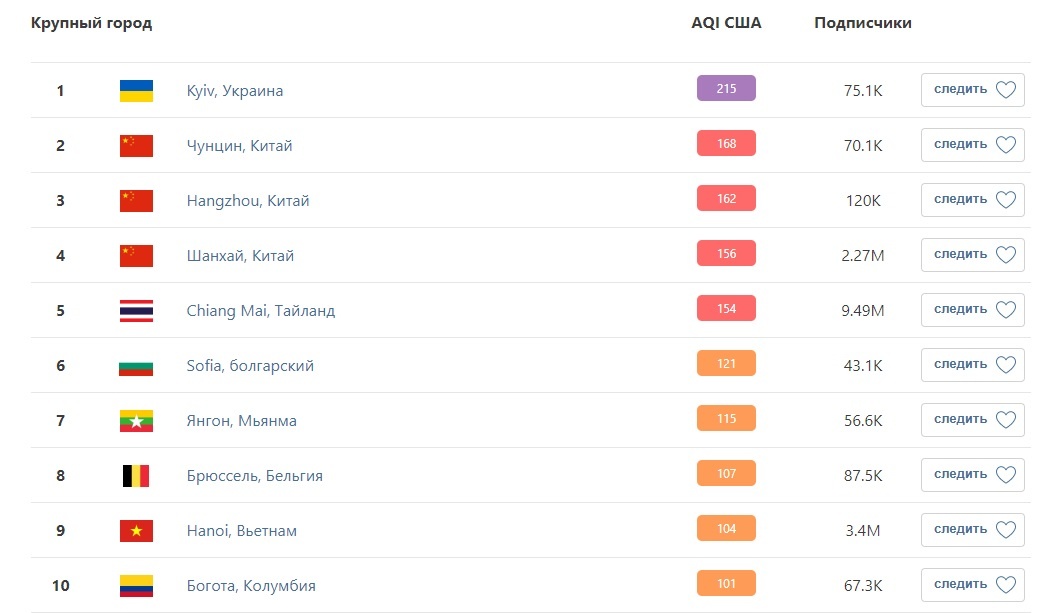
Task: Click the Colombia flag beside Богота
Action: click(x=136, y=586)
